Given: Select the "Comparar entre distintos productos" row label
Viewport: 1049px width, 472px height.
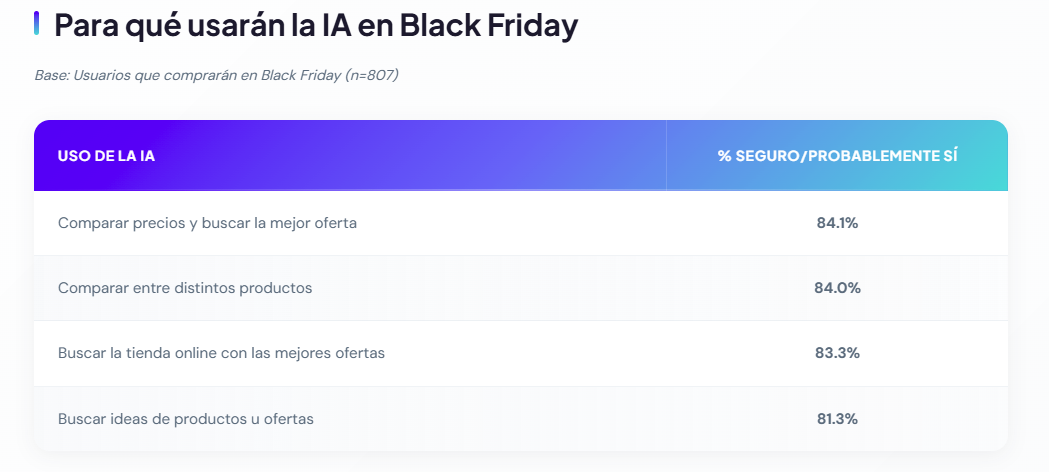Looking at the screenshot, I should [185, 288].
